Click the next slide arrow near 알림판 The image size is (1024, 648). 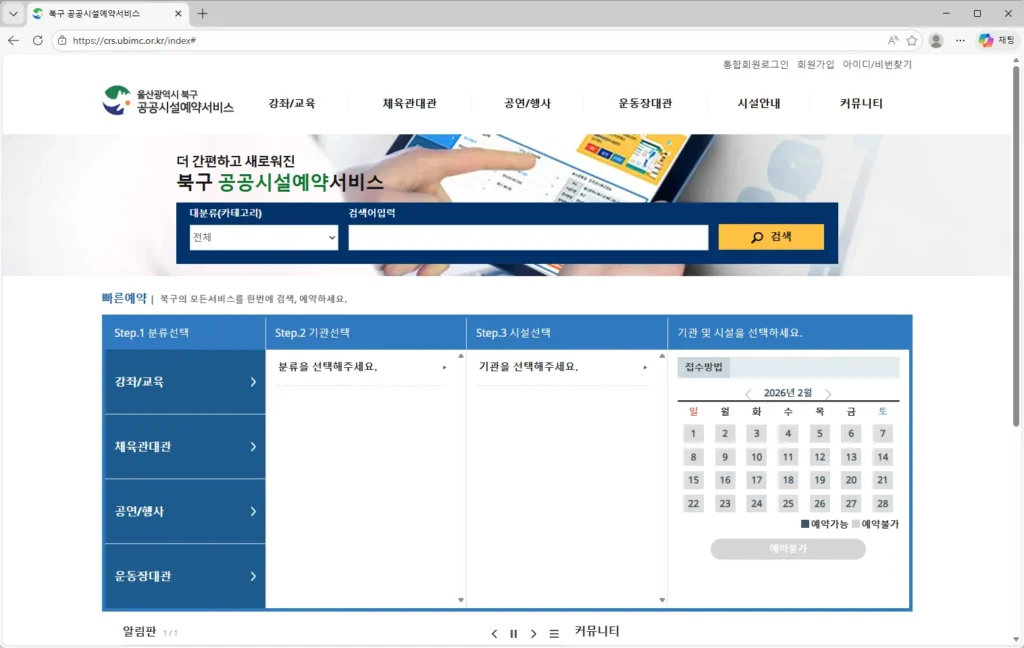pos(533,633)
